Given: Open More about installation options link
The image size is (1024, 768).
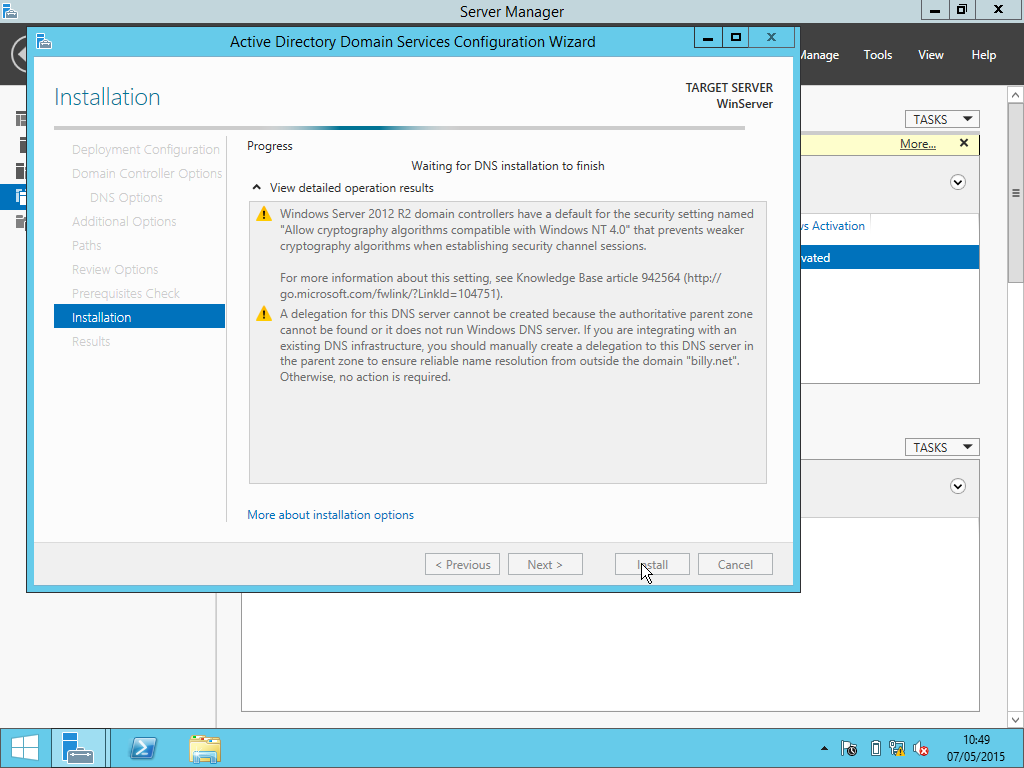Looking at the screenshot, I should (x=330, y=515).
